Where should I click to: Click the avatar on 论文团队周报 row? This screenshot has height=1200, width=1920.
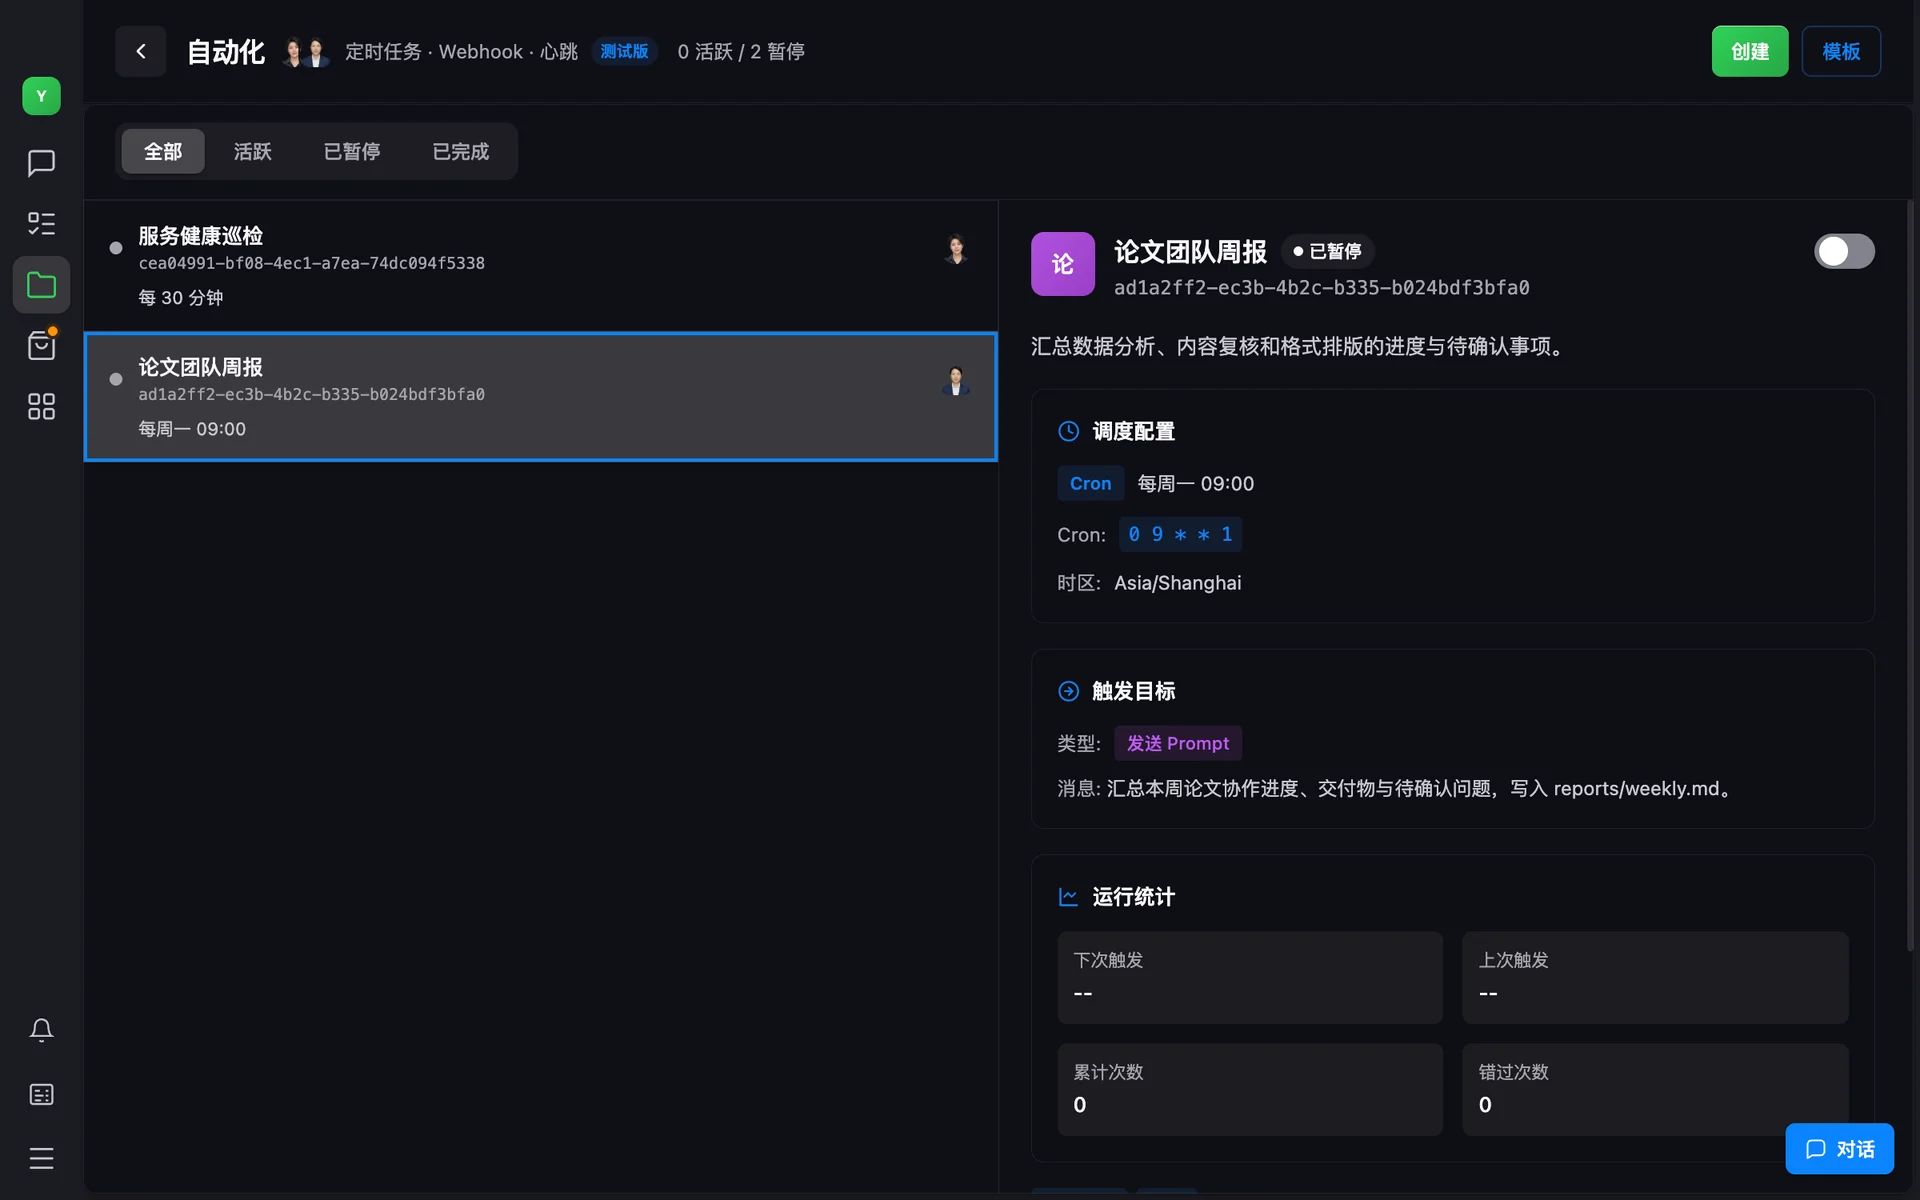tap(956, 380)
